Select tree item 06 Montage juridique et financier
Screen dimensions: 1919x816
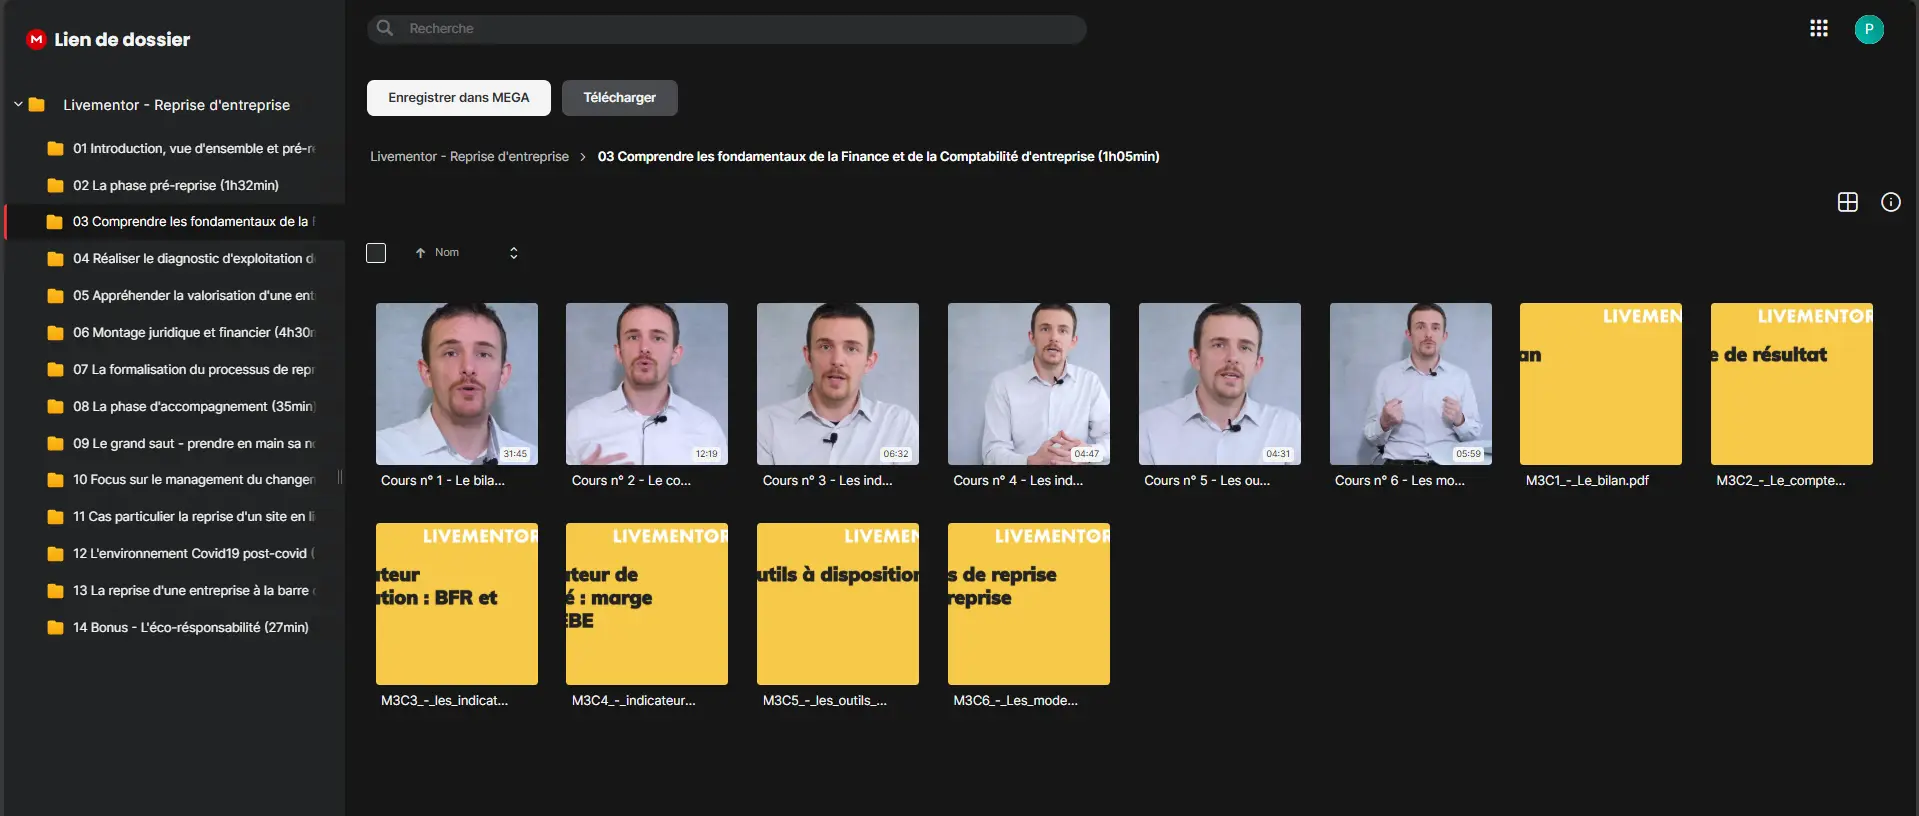pos(175,332)
